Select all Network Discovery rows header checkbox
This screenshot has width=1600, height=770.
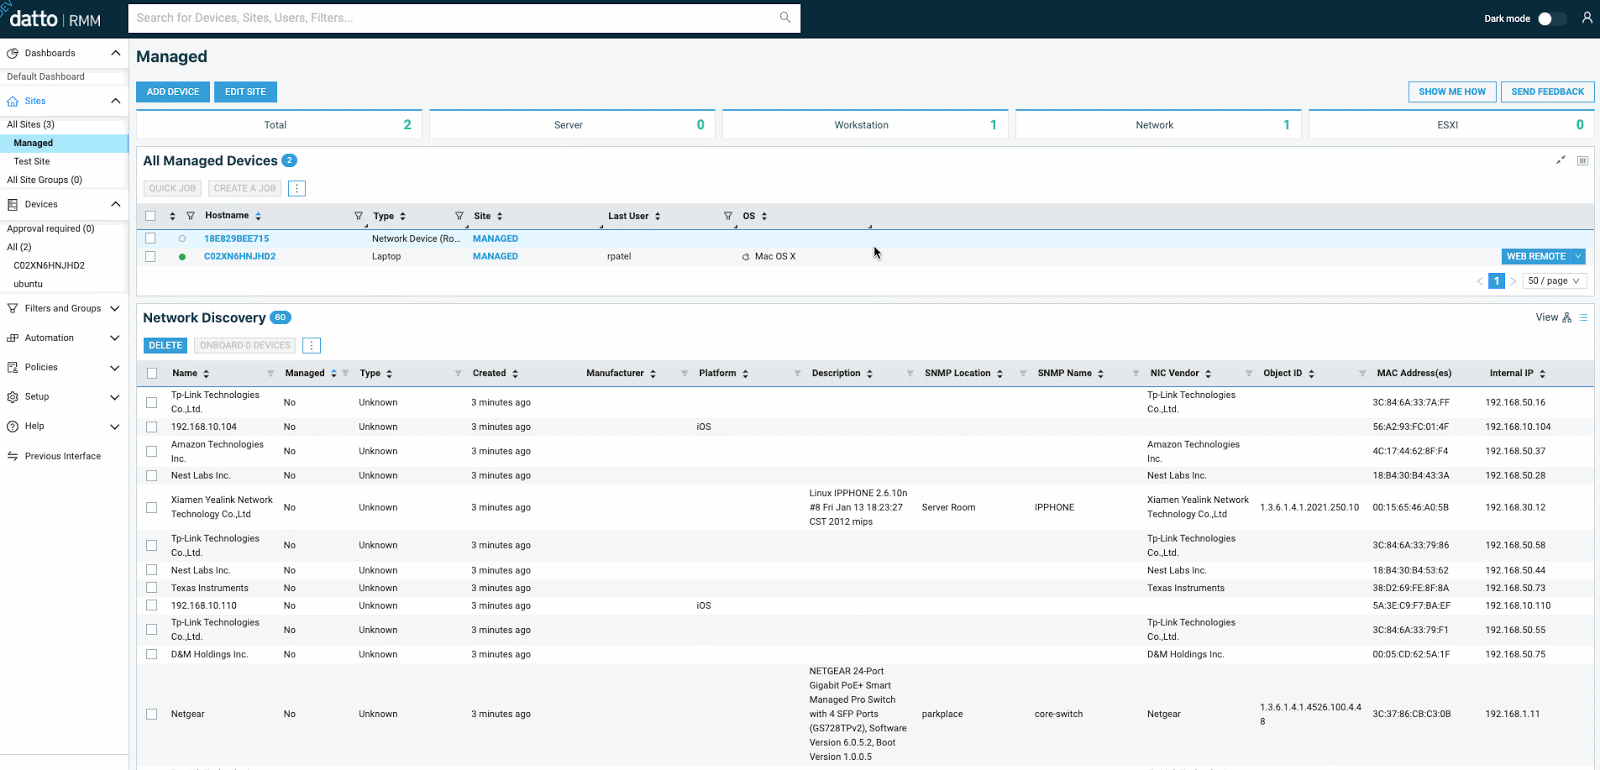[x=152, y=373]
